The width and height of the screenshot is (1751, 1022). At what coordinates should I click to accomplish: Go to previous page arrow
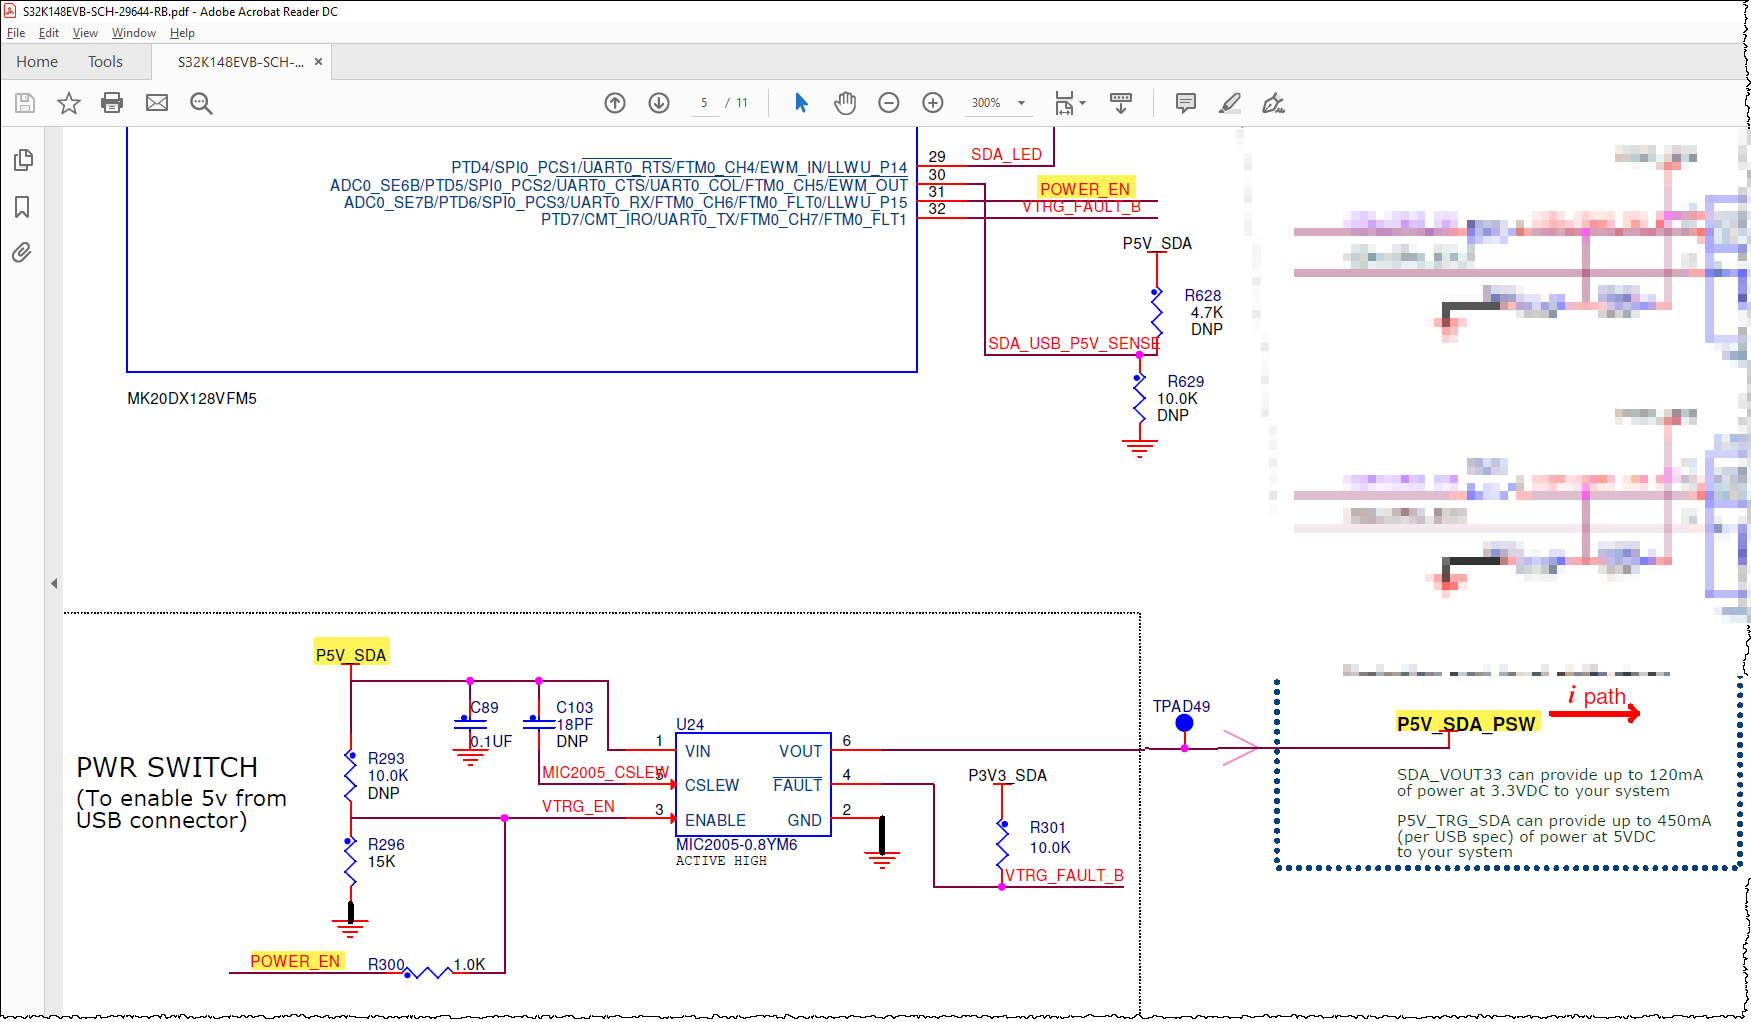[615, 103]
